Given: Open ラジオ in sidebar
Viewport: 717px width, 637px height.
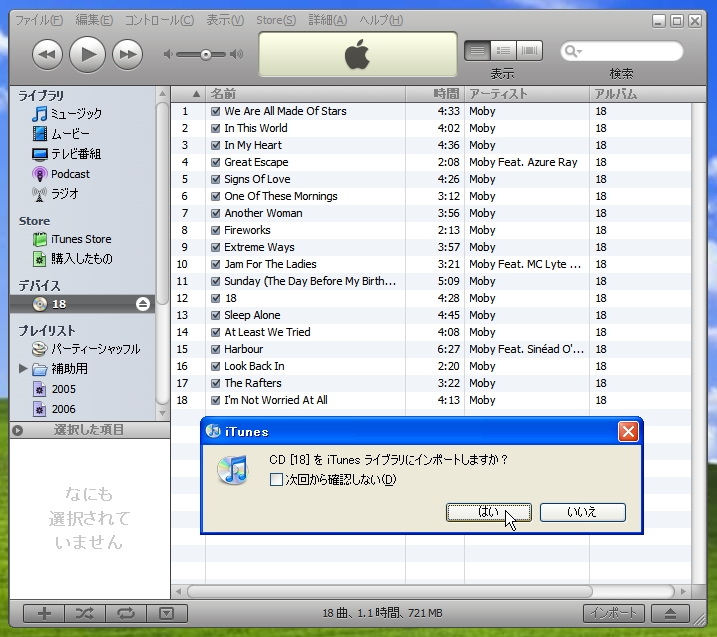Looking at the screenshot, I should tap(55, 194).
